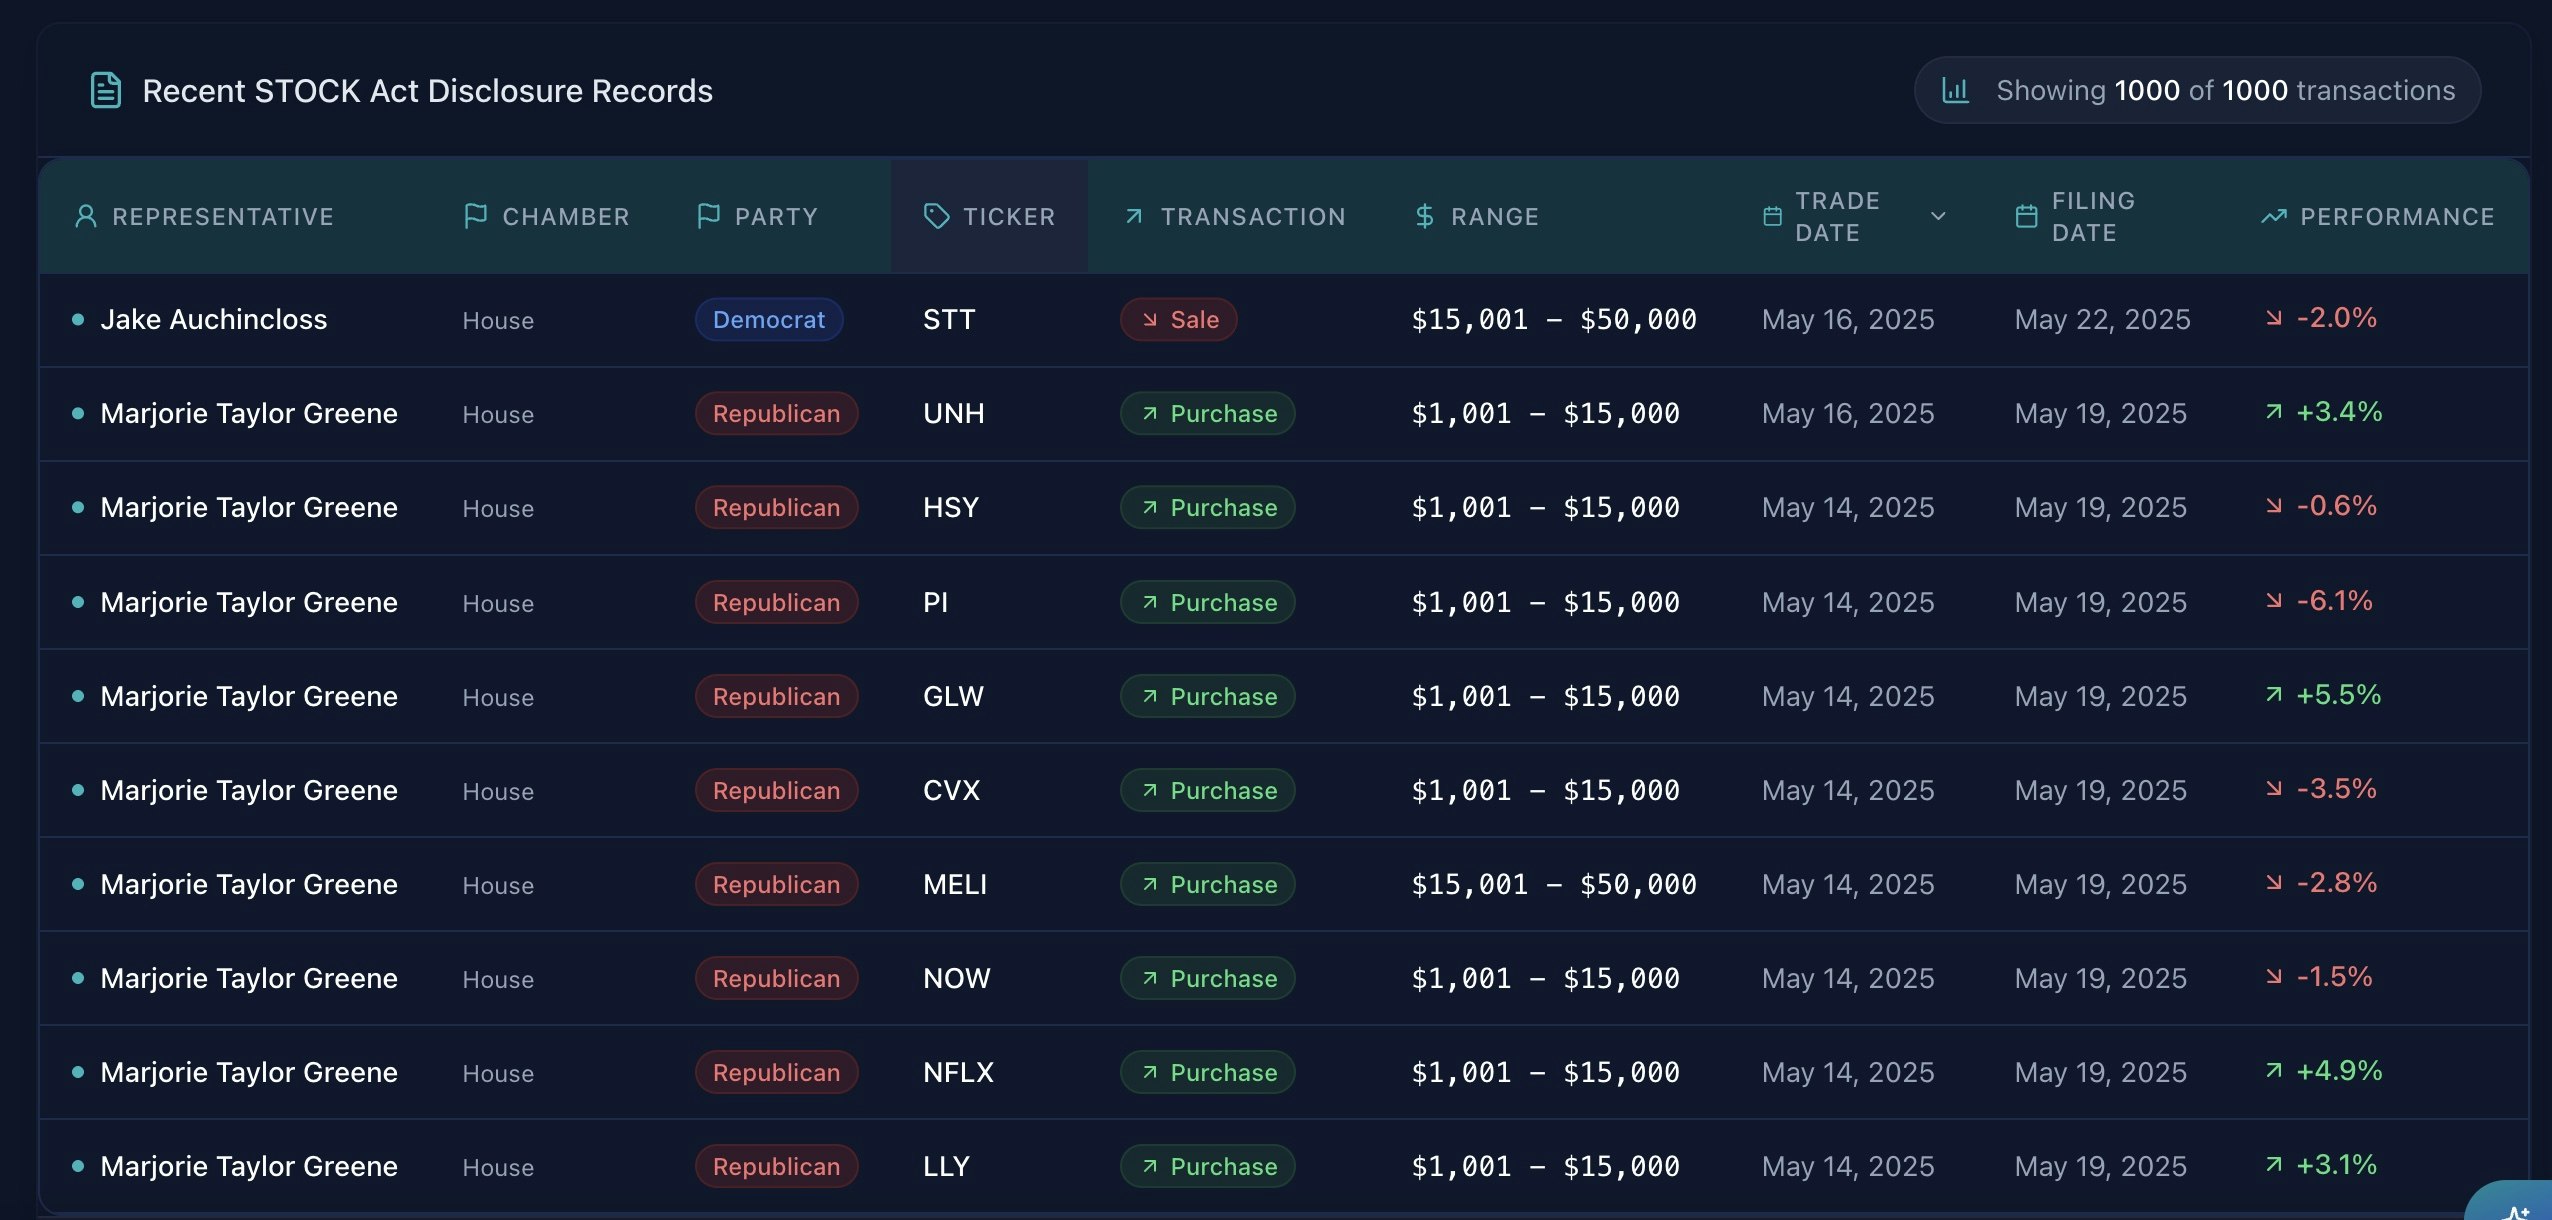The width and height of the screenshot is (2552, 1220).
Task: Click the Purchase badge in NOW row
Action: click(1208, 979)
